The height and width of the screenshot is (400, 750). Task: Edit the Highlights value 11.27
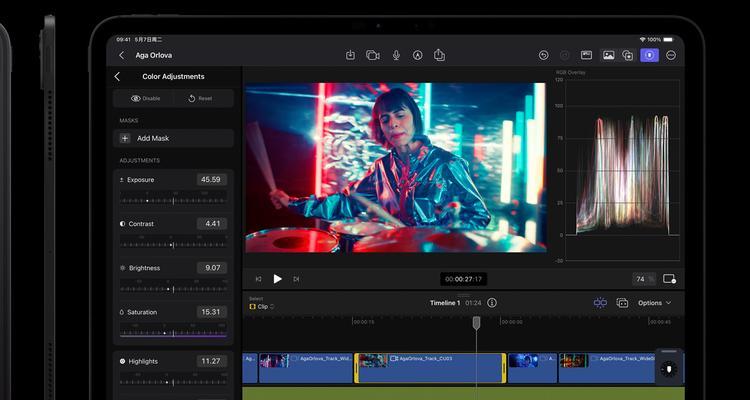coord(212,361)
